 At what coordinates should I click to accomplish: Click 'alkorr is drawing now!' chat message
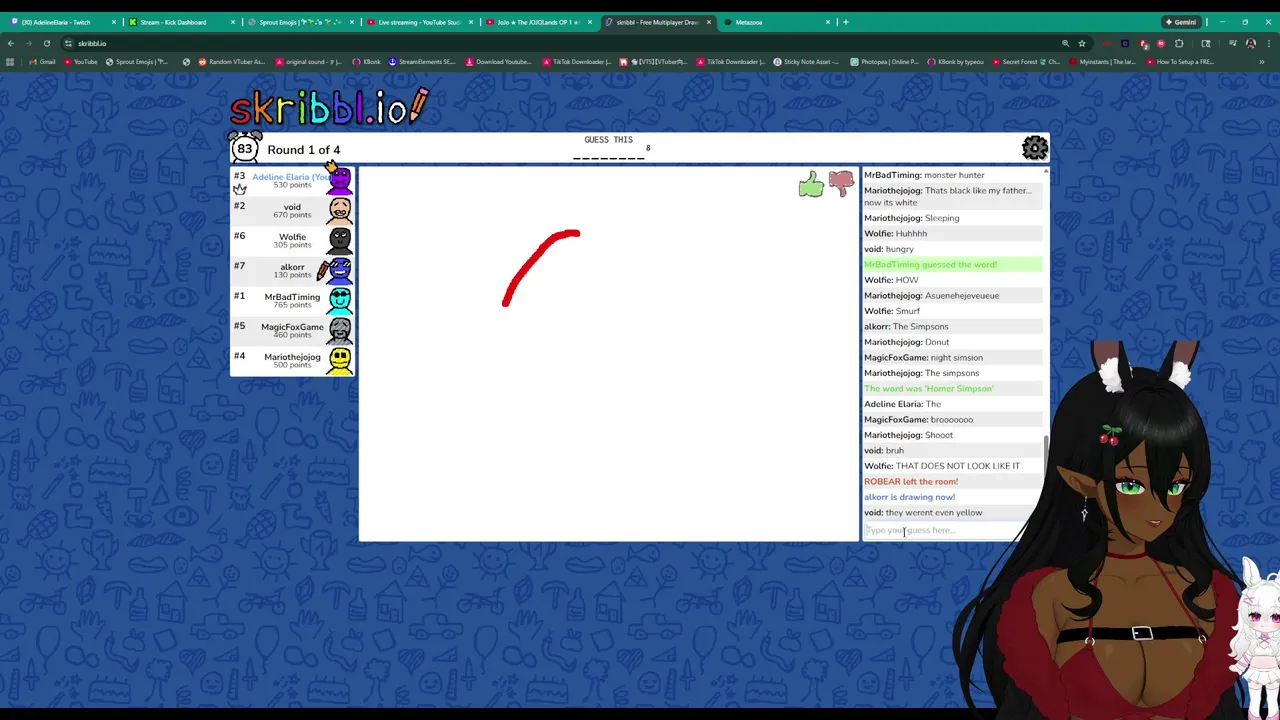pyautogui.click(x=909, y=497)
